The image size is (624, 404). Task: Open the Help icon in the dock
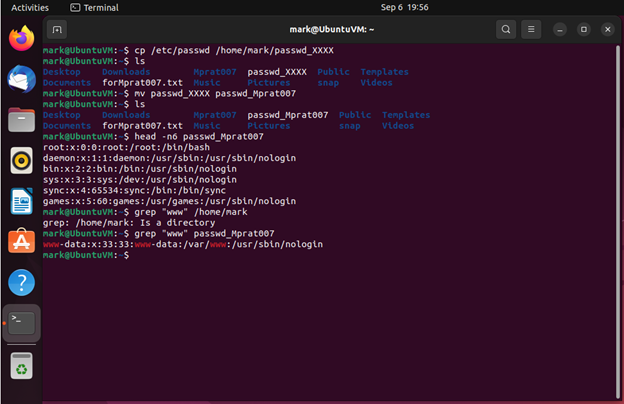(x=21, y=282)
